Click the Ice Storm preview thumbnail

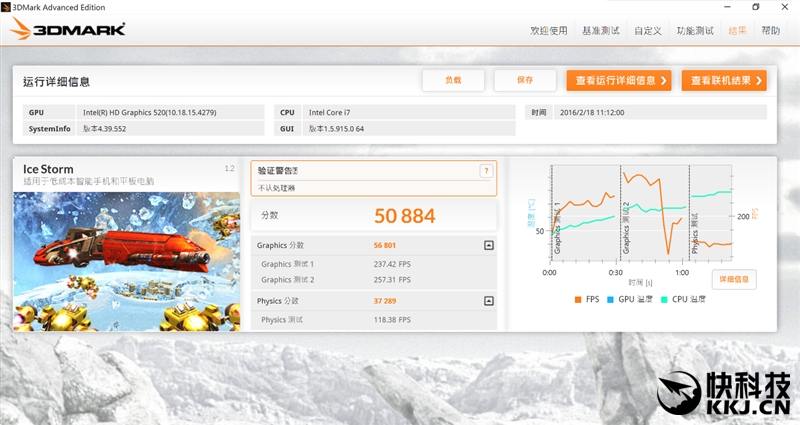pyautogui.click(x=127, y=261)
